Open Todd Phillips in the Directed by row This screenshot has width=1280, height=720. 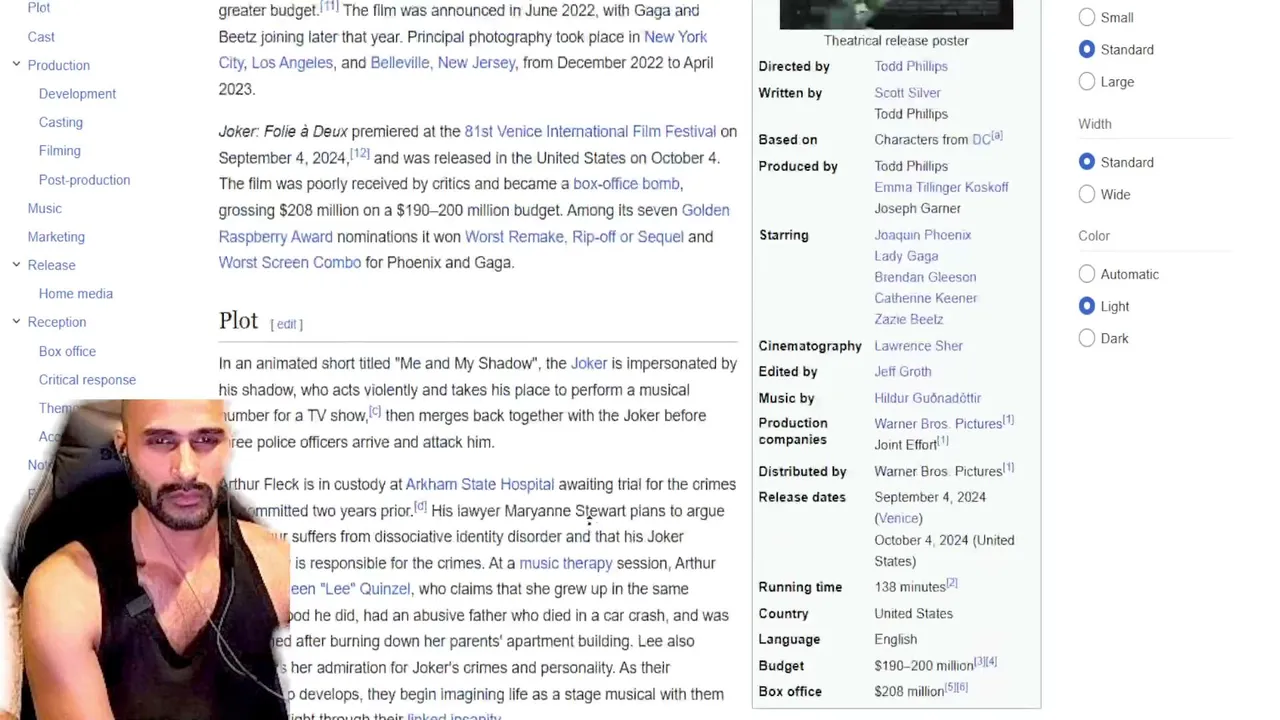[x=911, y=67]
